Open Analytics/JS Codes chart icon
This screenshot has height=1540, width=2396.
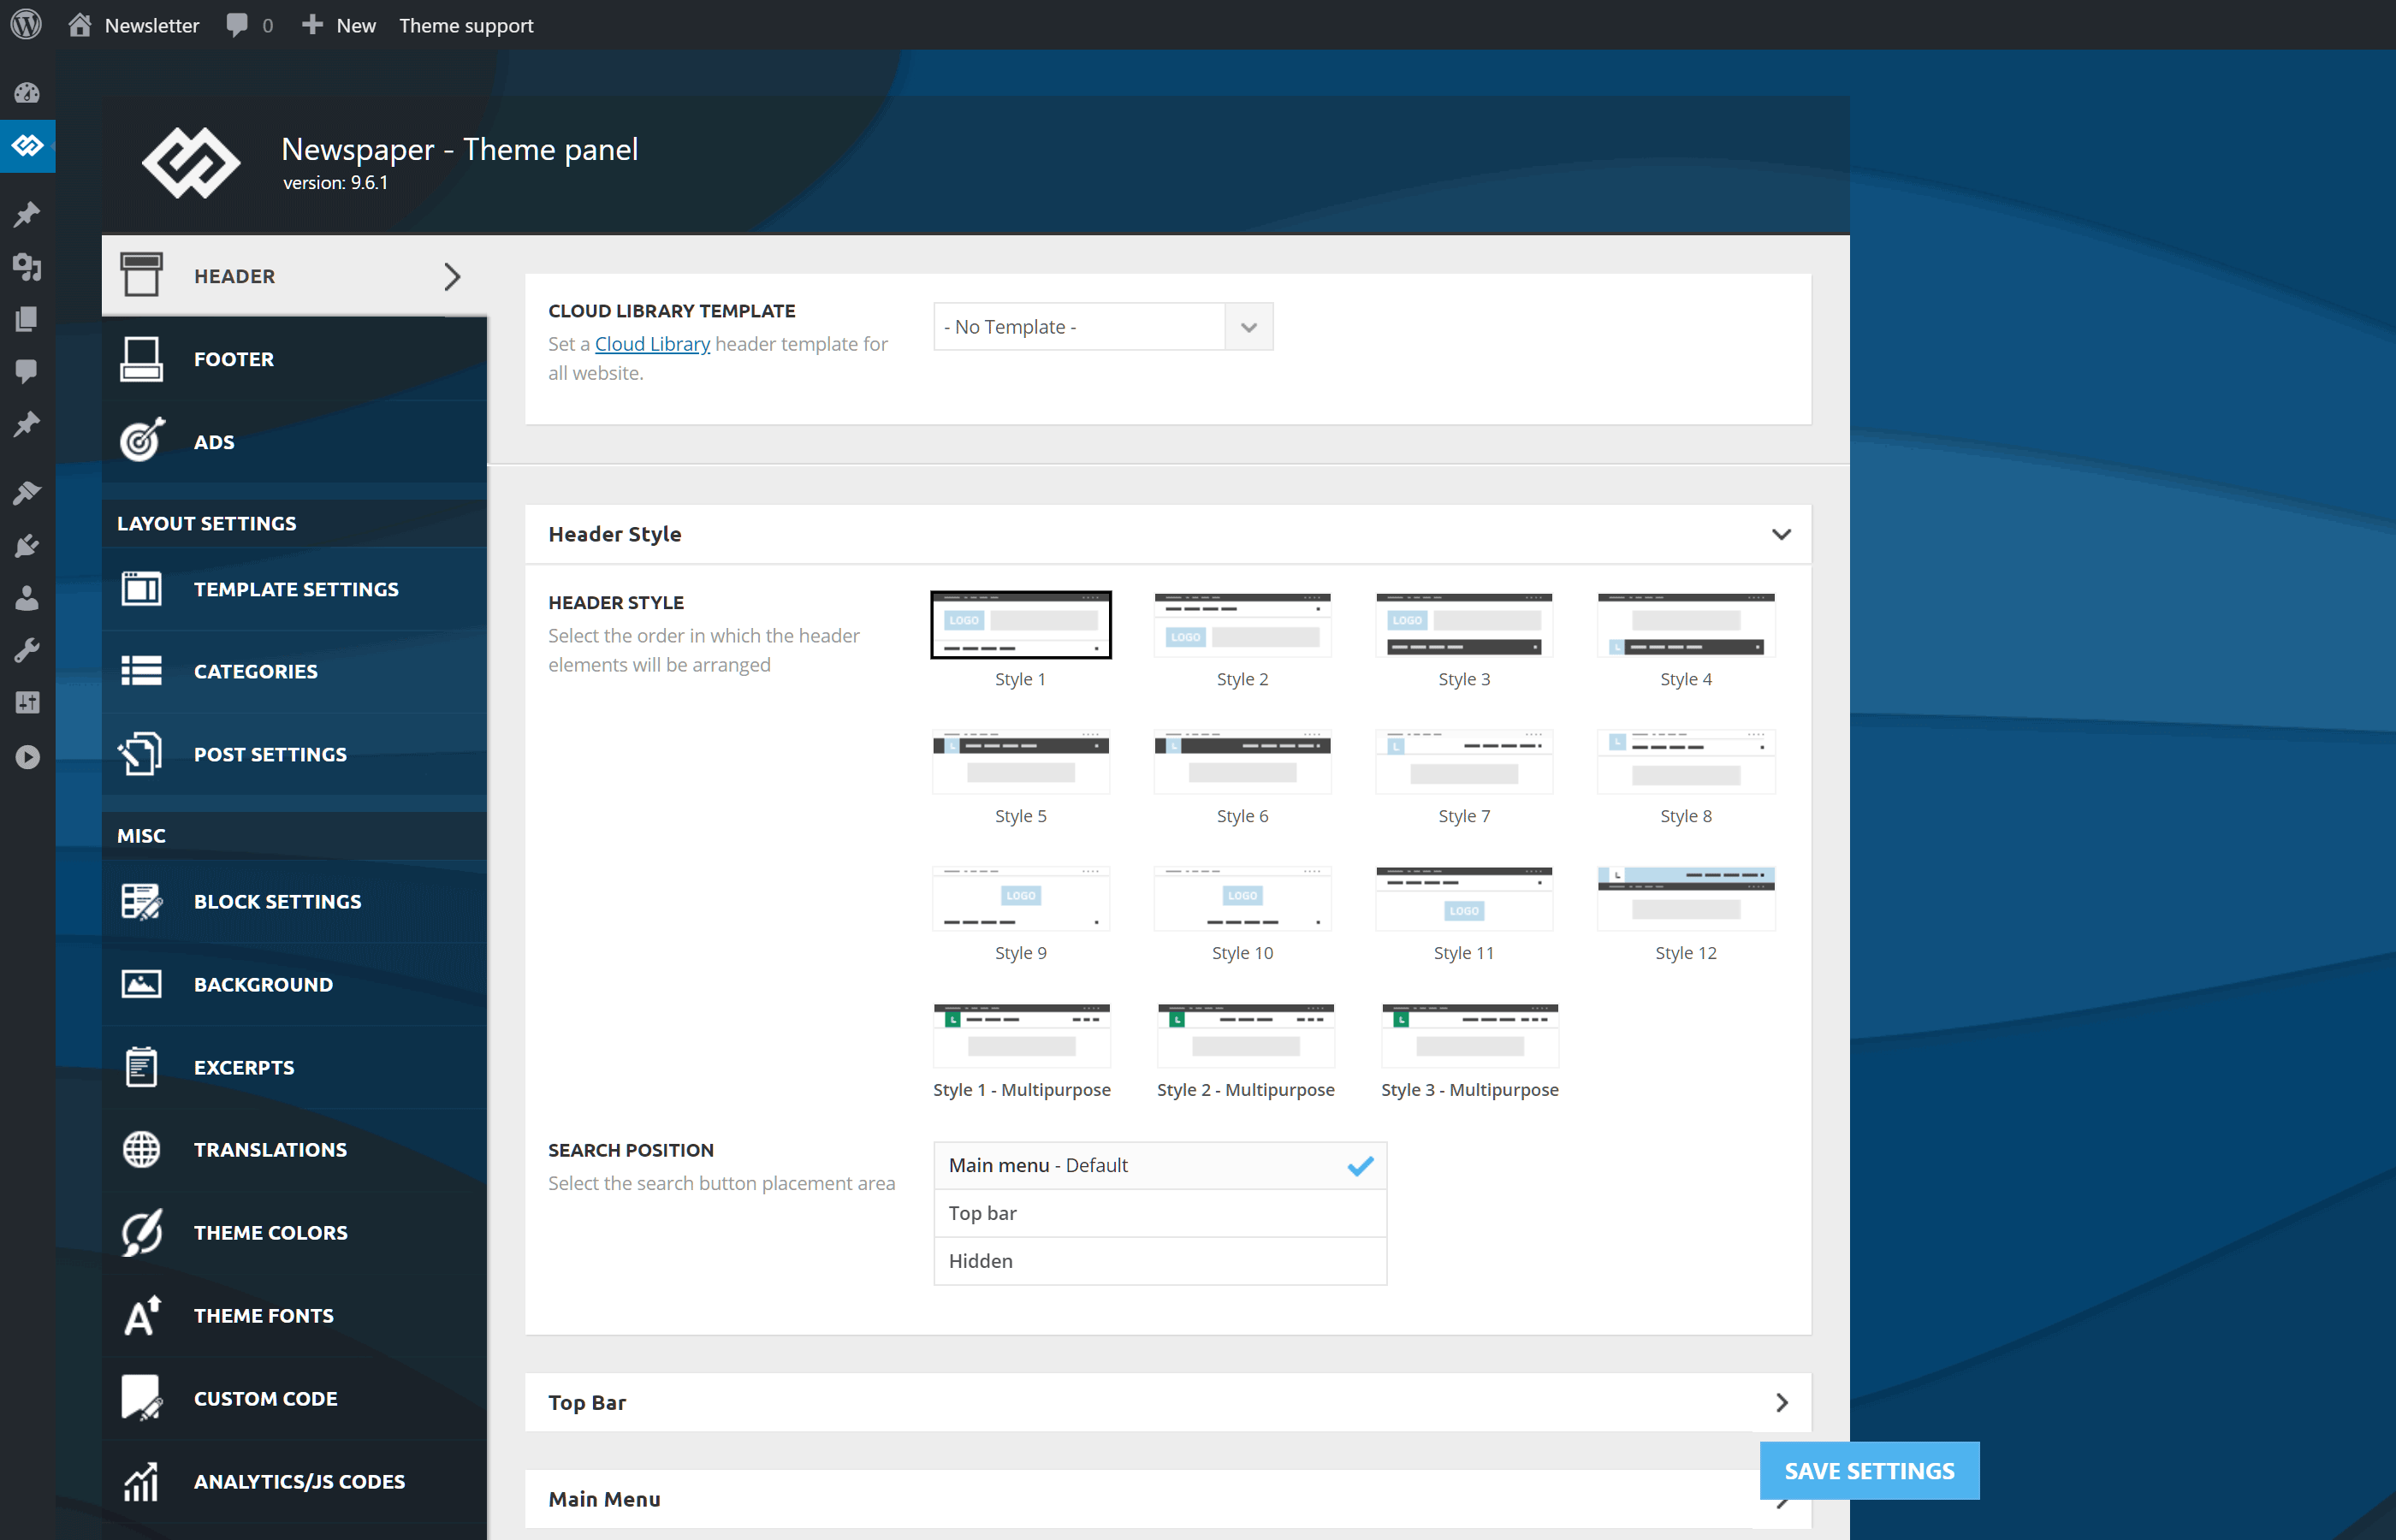(141, 1481)
